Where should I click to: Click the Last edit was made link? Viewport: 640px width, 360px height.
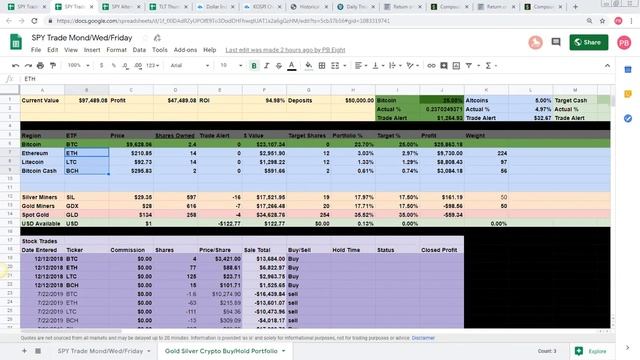pos(285,50)
